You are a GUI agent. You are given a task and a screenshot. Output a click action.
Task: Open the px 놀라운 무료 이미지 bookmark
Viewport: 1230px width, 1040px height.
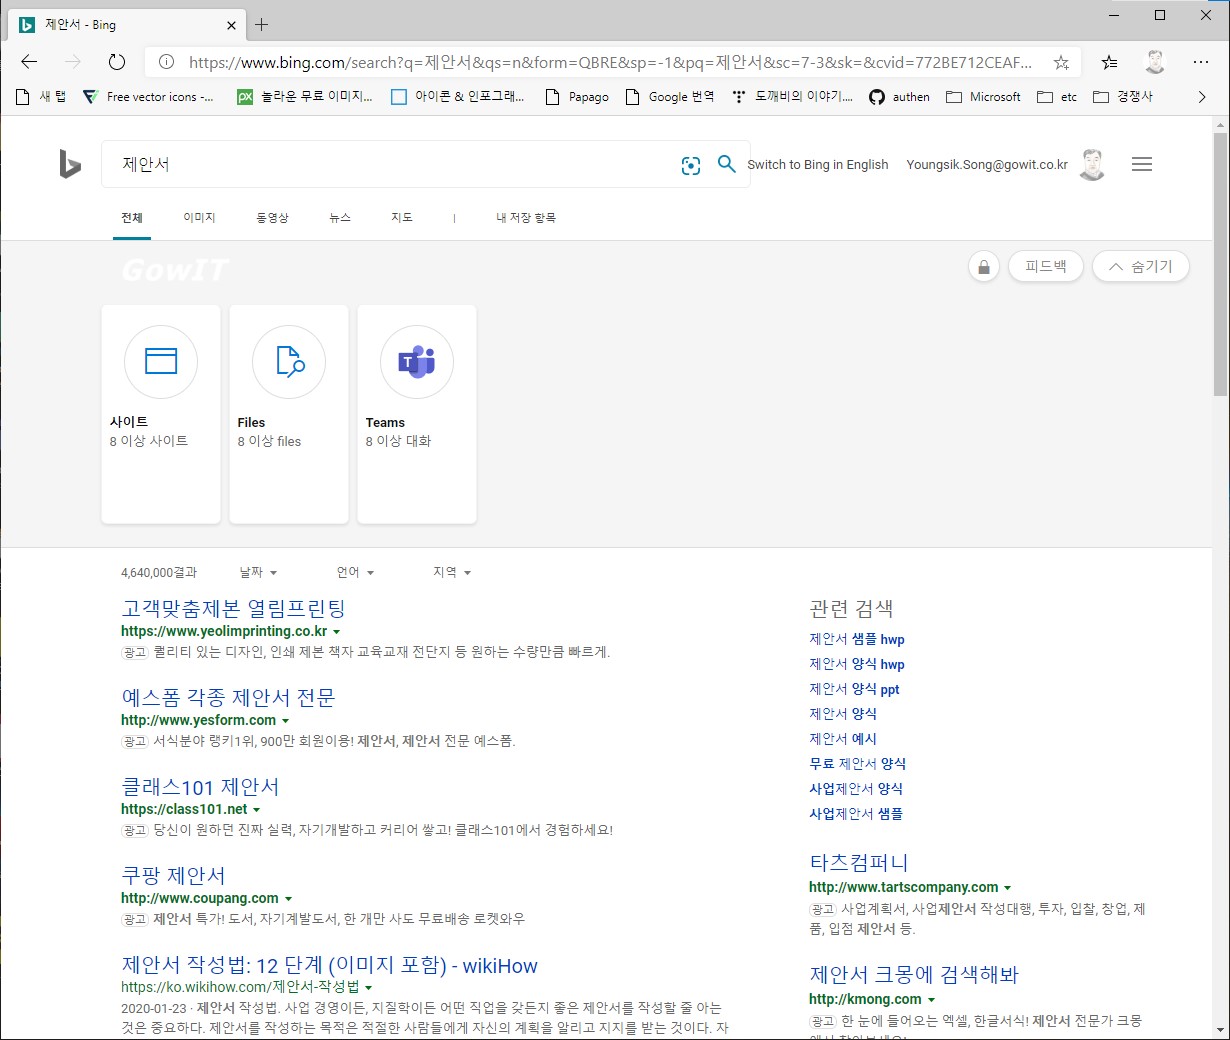[304, 97]
